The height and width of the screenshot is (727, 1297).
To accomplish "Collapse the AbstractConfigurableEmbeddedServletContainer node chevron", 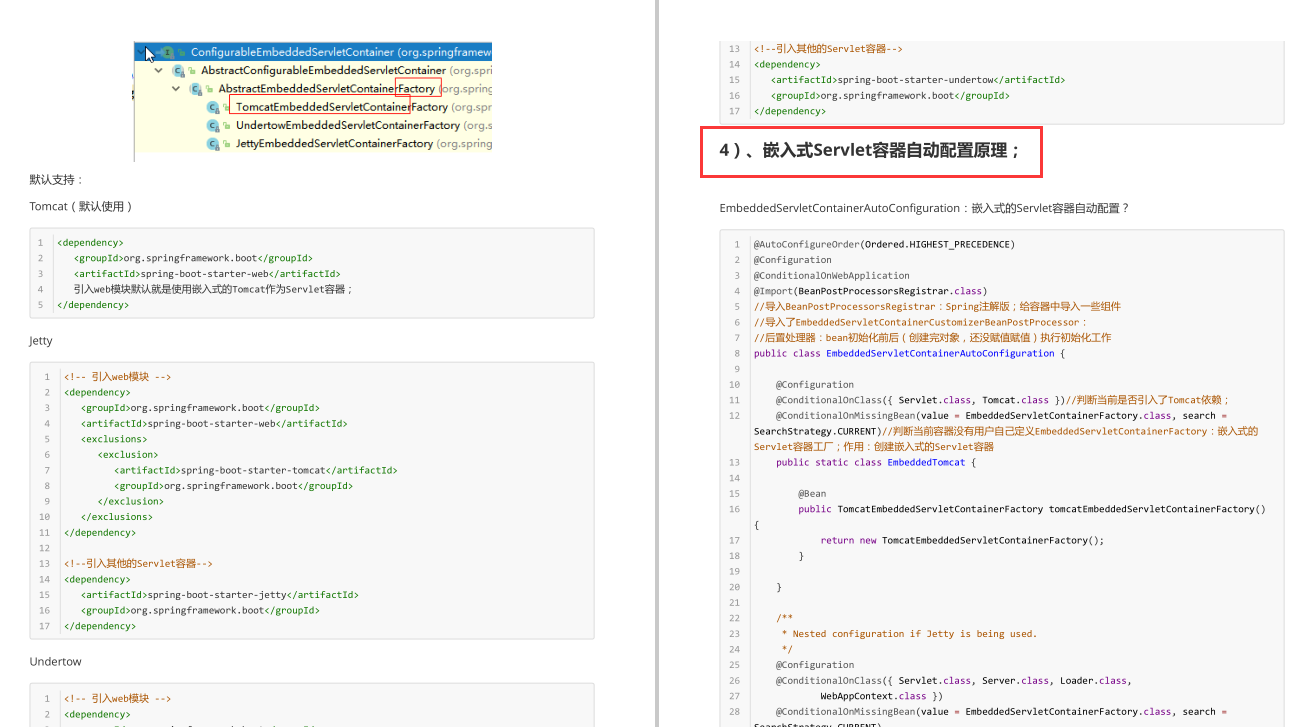I will tap(159, 70).
